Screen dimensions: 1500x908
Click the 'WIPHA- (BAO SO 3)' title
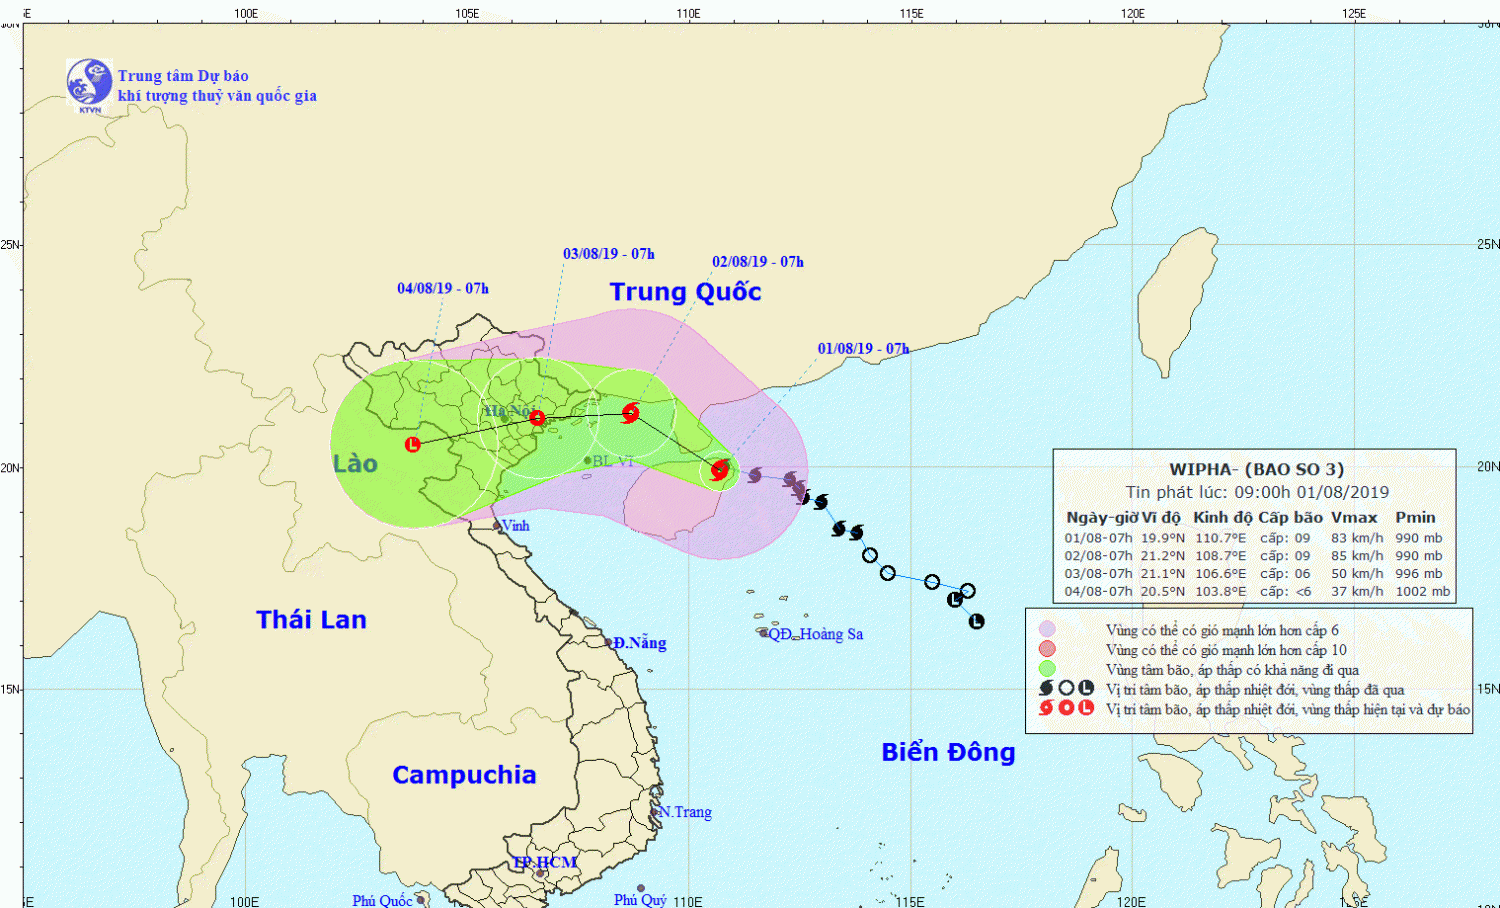(x=1257, y=469)
